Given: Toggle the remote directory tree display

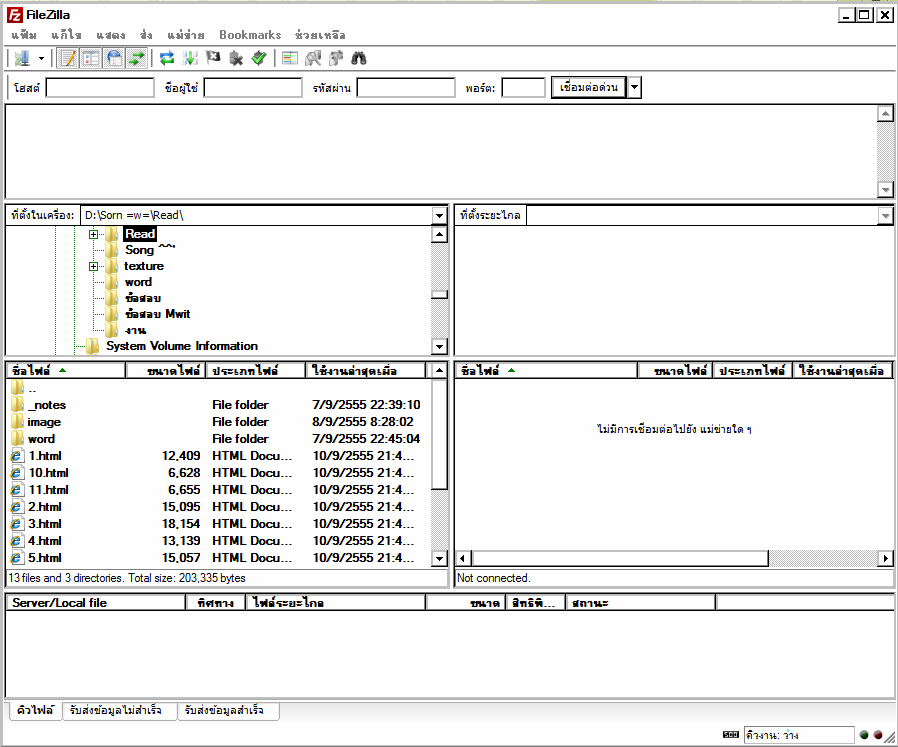Looking at the screenshot, I should coord(114,58).
